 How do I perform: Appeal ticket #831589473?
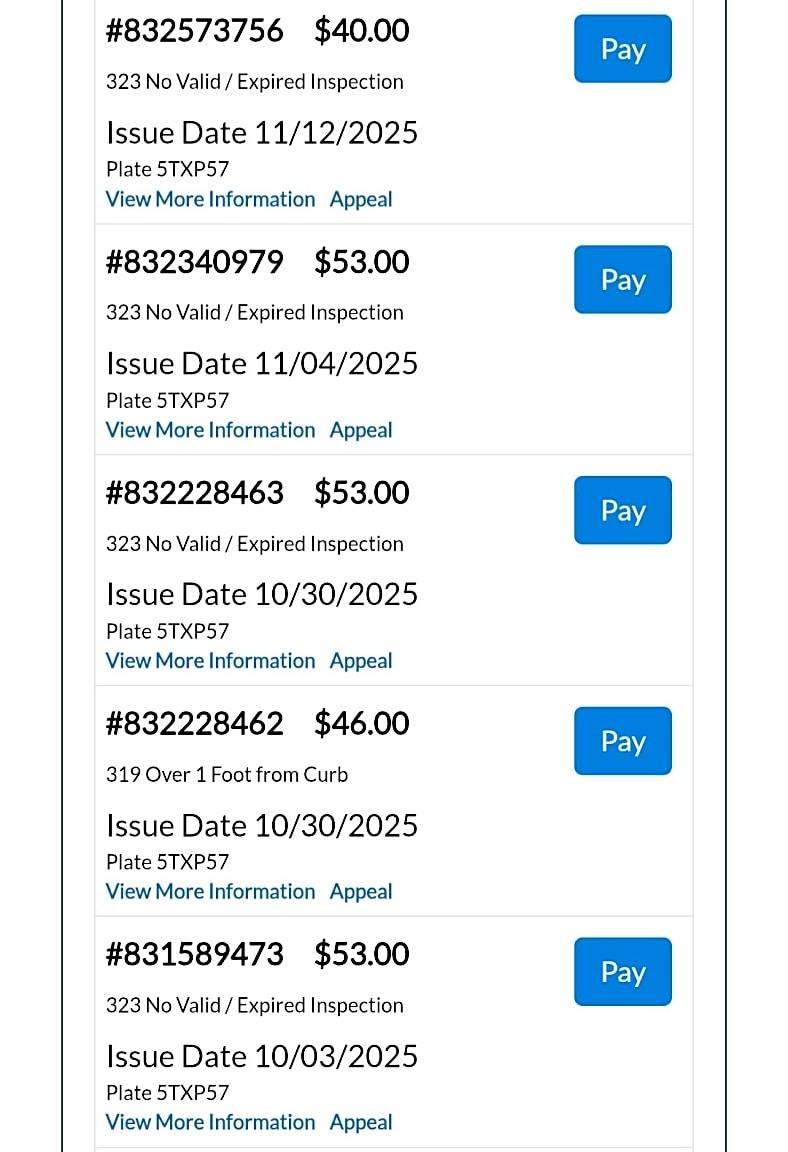(x=361, y=1123)
